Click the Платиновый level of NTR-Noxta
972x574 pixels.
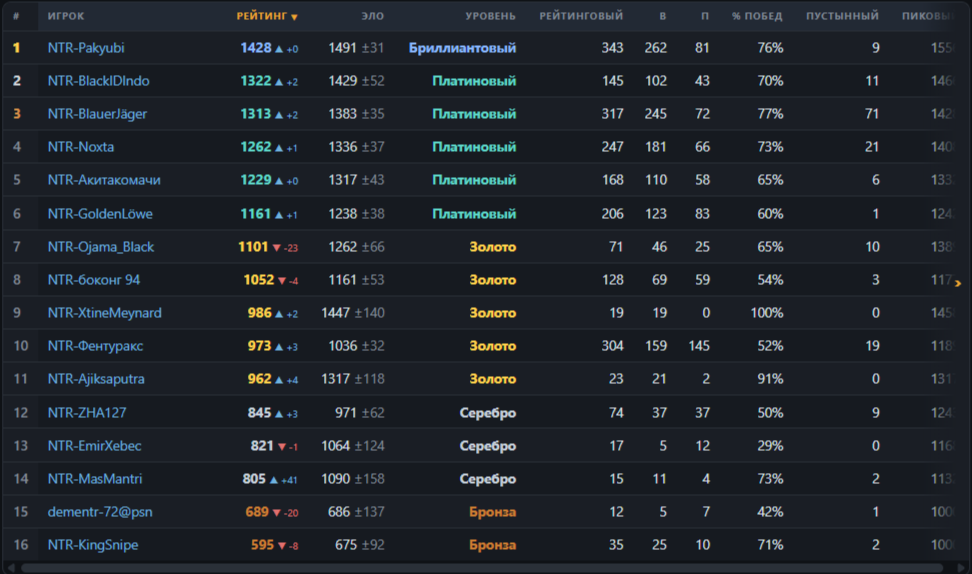coord(474,147)
